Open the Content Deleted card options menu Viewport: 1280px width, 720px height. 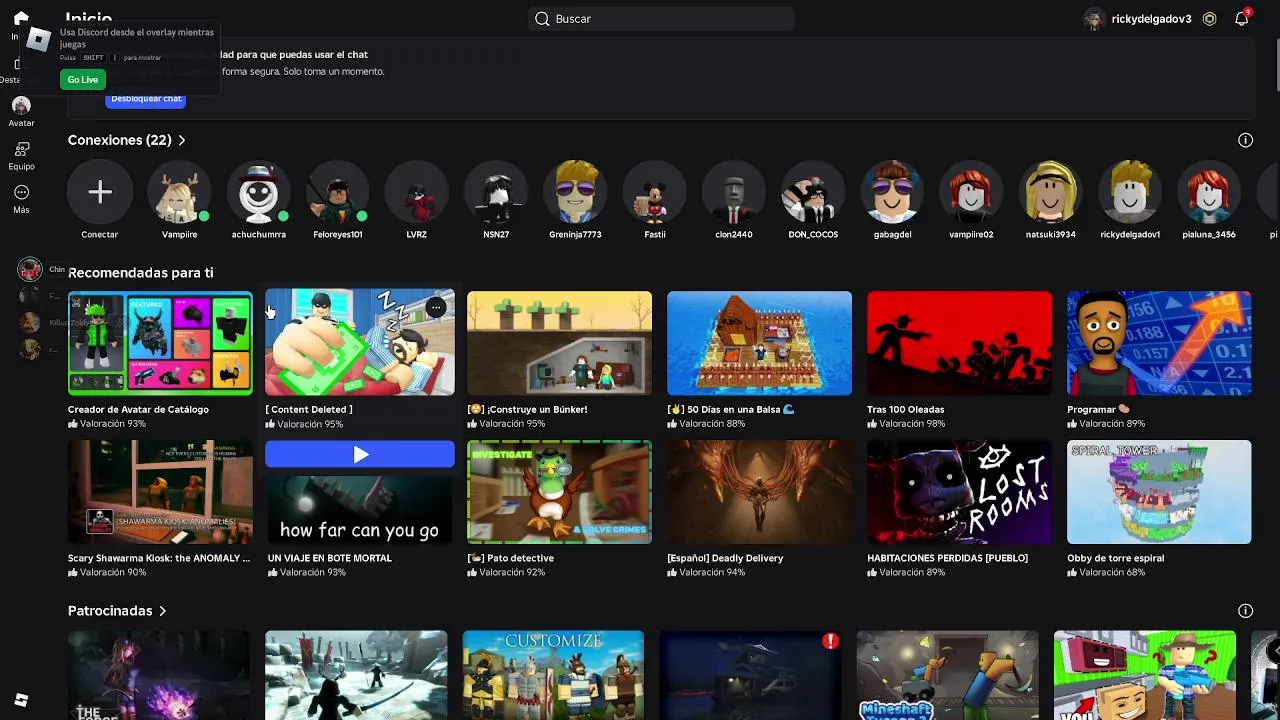pyautogui.click(x=436, y=308)
